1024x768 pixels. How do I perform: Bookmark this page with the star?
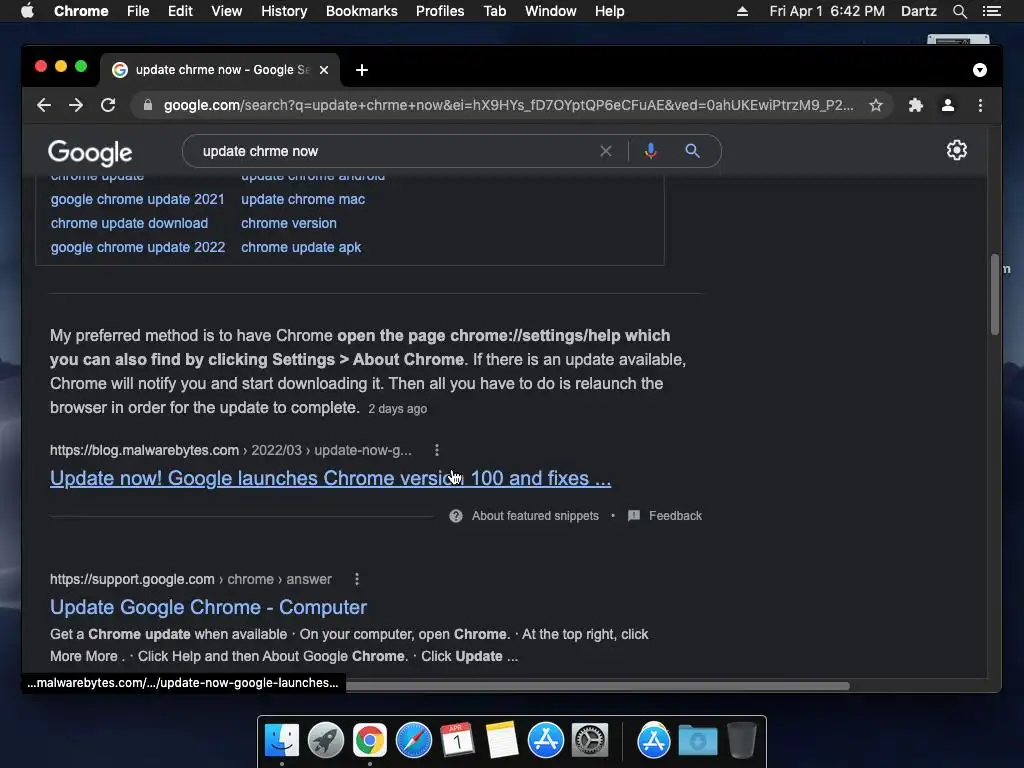[x=876, y=105]
